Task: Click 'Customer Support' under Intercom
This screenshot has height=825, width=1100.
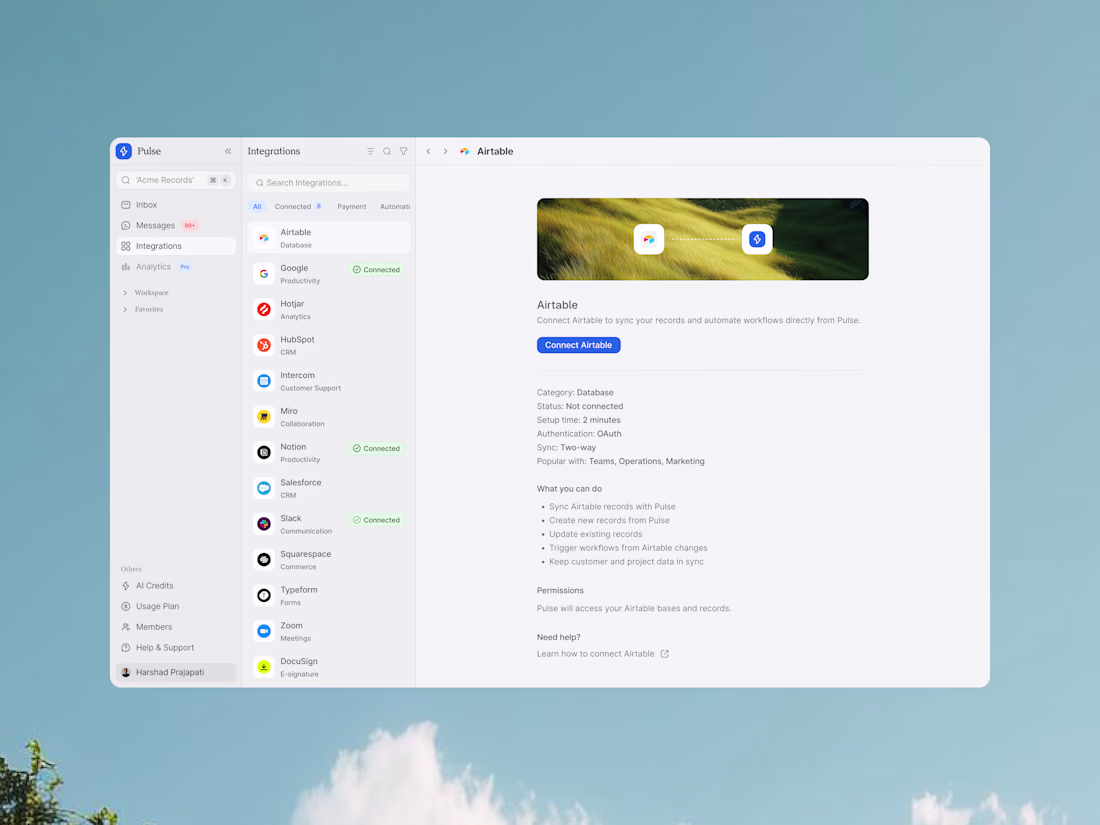Action: [x=311, y=389]
